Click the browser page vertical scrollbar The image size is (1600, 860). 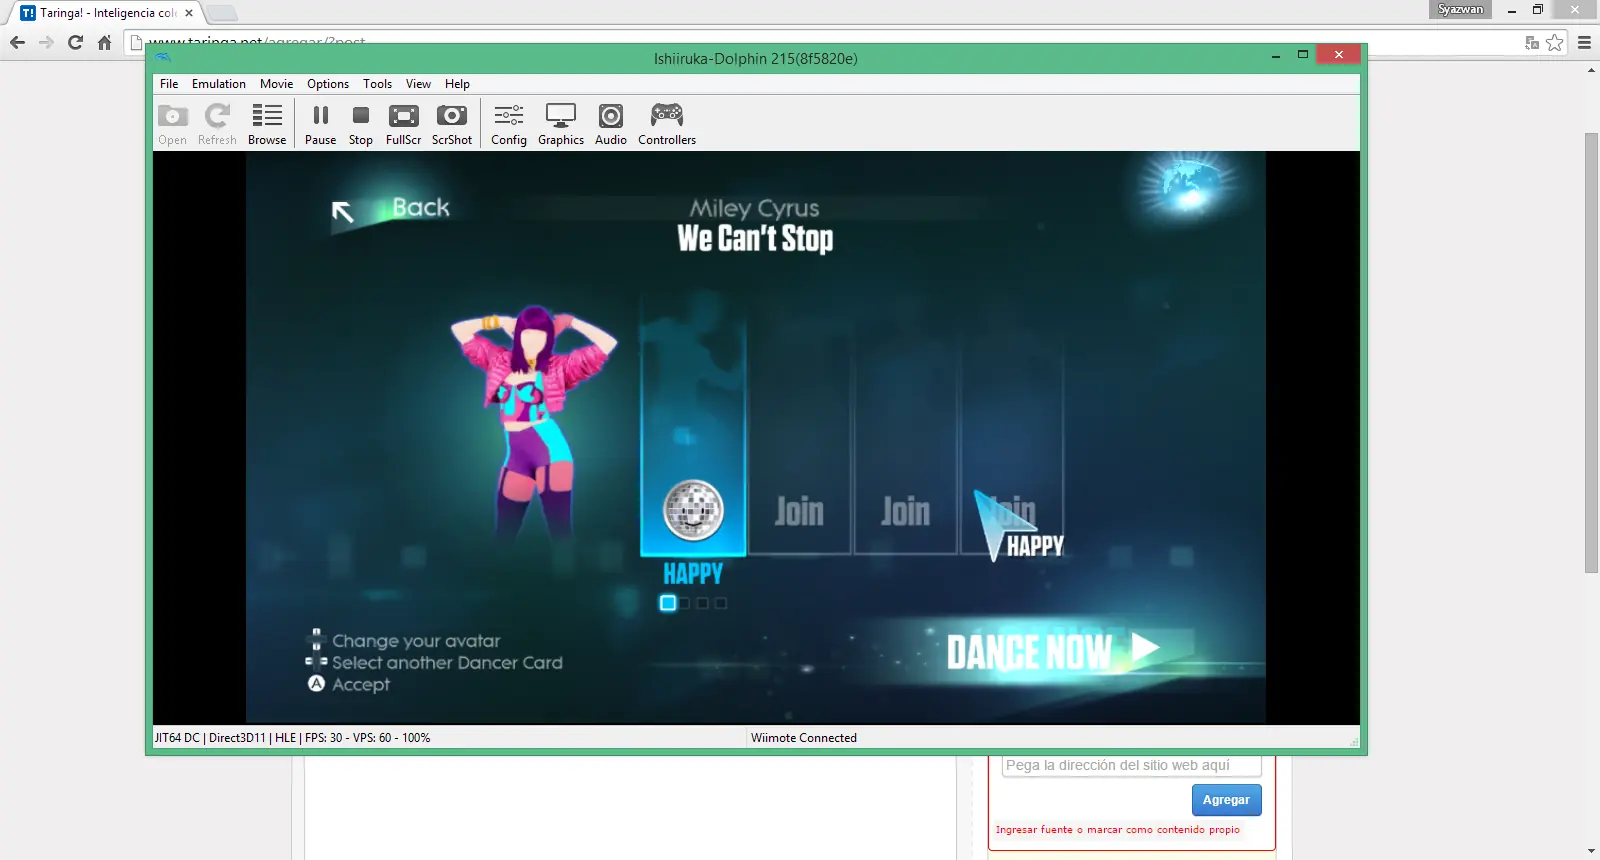(1591, 353)
